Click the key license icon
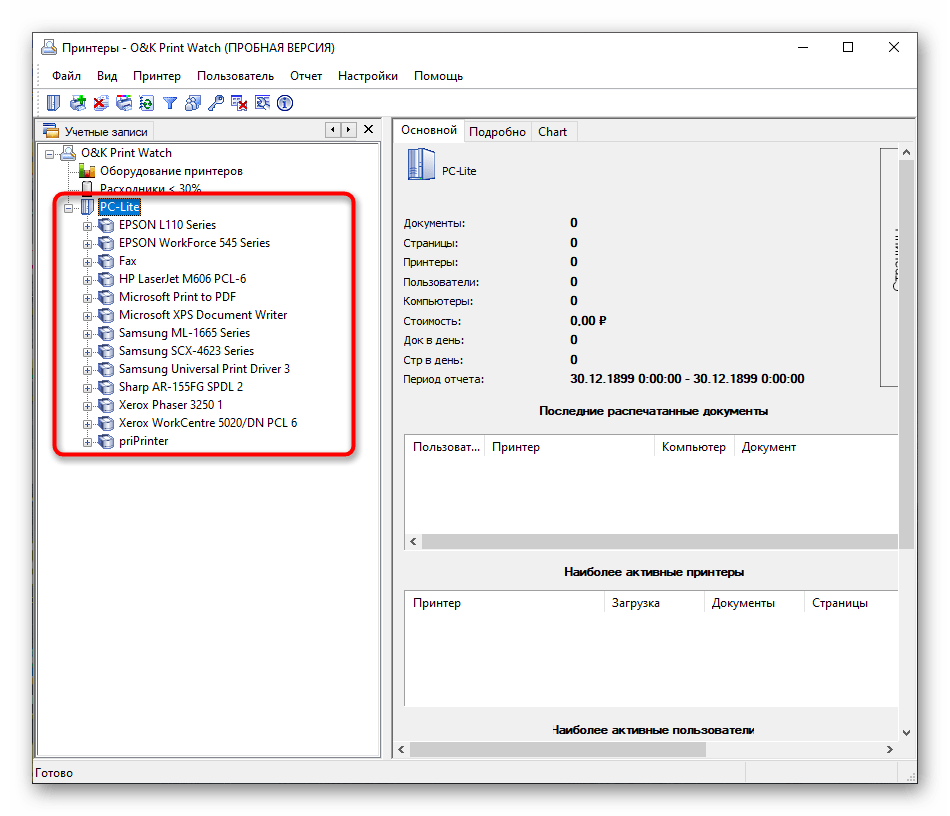Image resolution: width=950 pixels, height=816 pixels. (x=216, y=103)
